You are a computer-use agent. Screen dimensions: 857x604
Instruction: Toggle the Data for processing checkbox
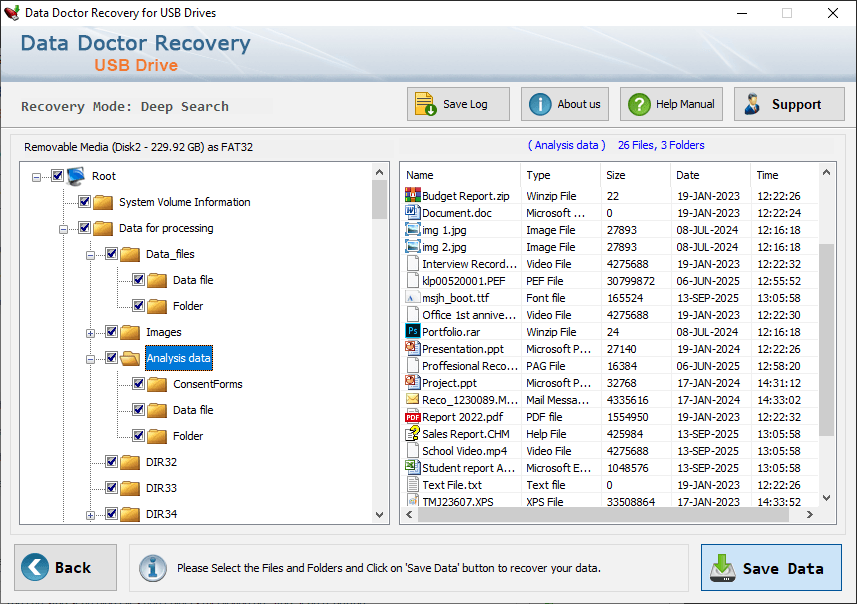[x=84, y=227]
